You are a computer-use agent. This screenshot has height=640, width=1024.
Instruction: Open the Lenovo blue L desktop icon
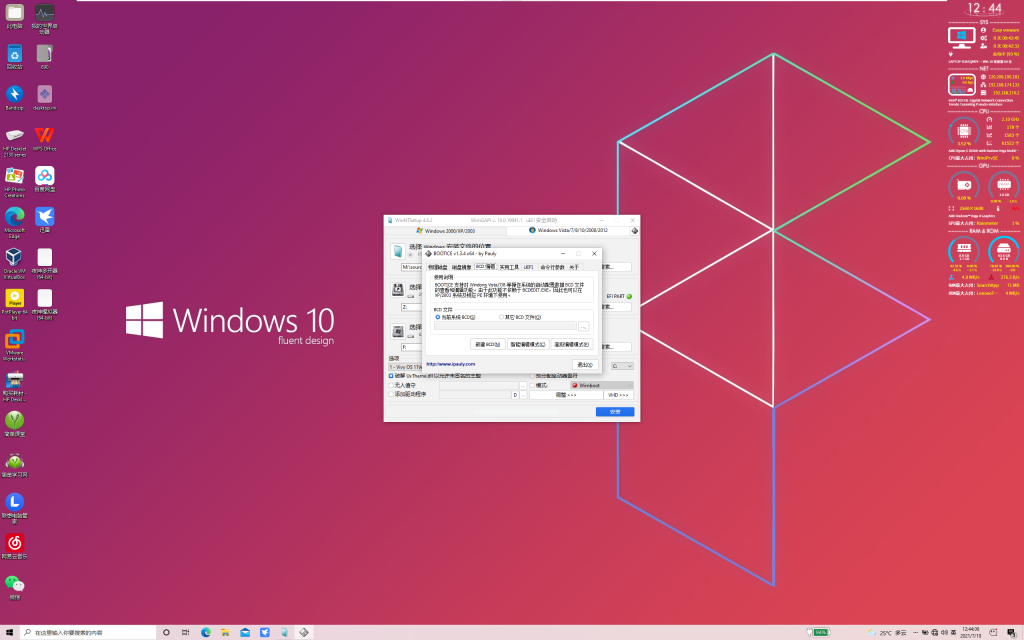point(14,507)
